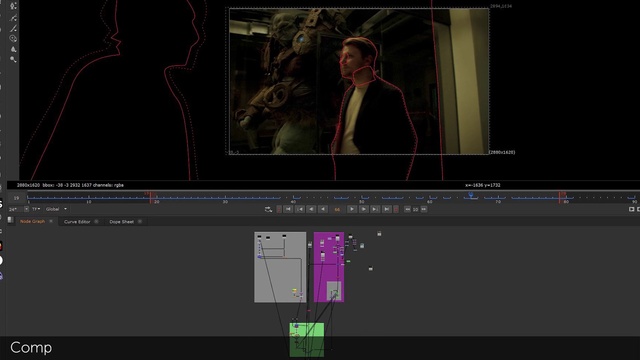640x360 pixels.
Task: Click the playback loop mode icon
Action: pyautogui.click(x=268, y=209)
